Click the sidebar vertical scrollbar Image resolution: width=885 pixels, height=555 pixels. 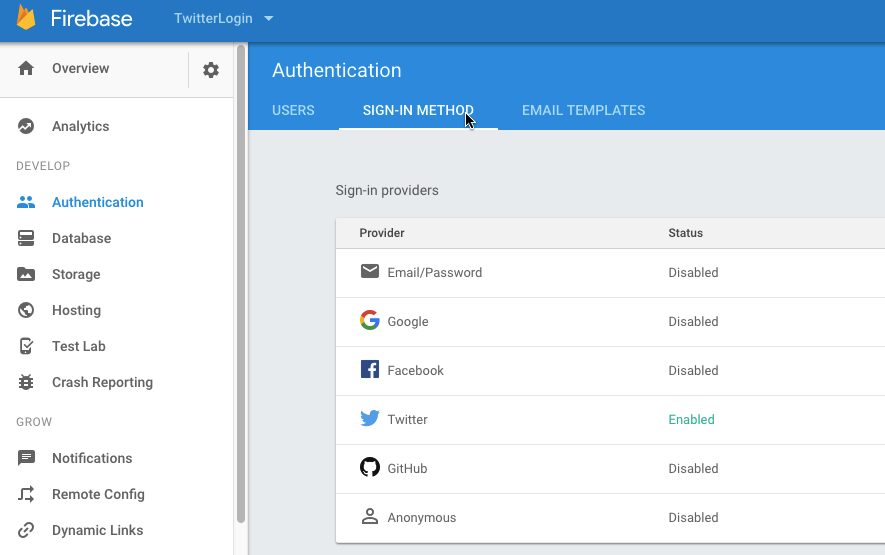coord(240,280)
